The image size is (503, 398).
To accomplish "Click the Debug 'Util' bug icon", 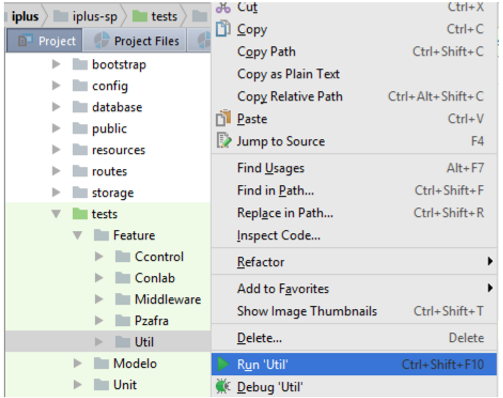I will point(223,386).
